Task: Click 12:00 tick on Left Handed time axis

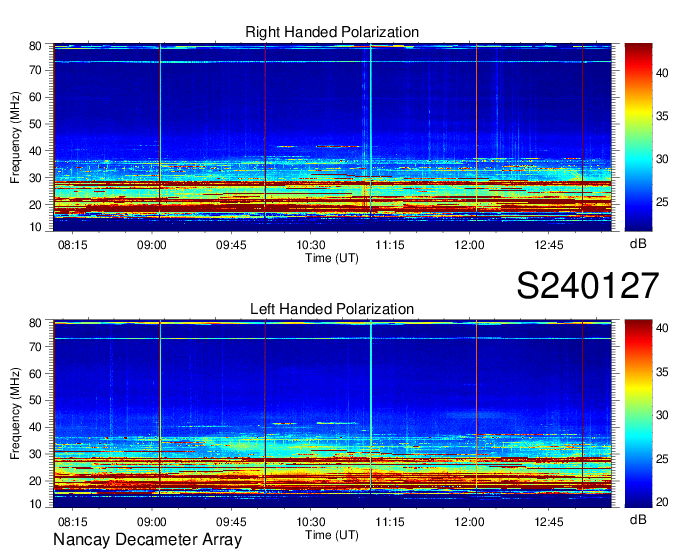Action: click(469, 522)
